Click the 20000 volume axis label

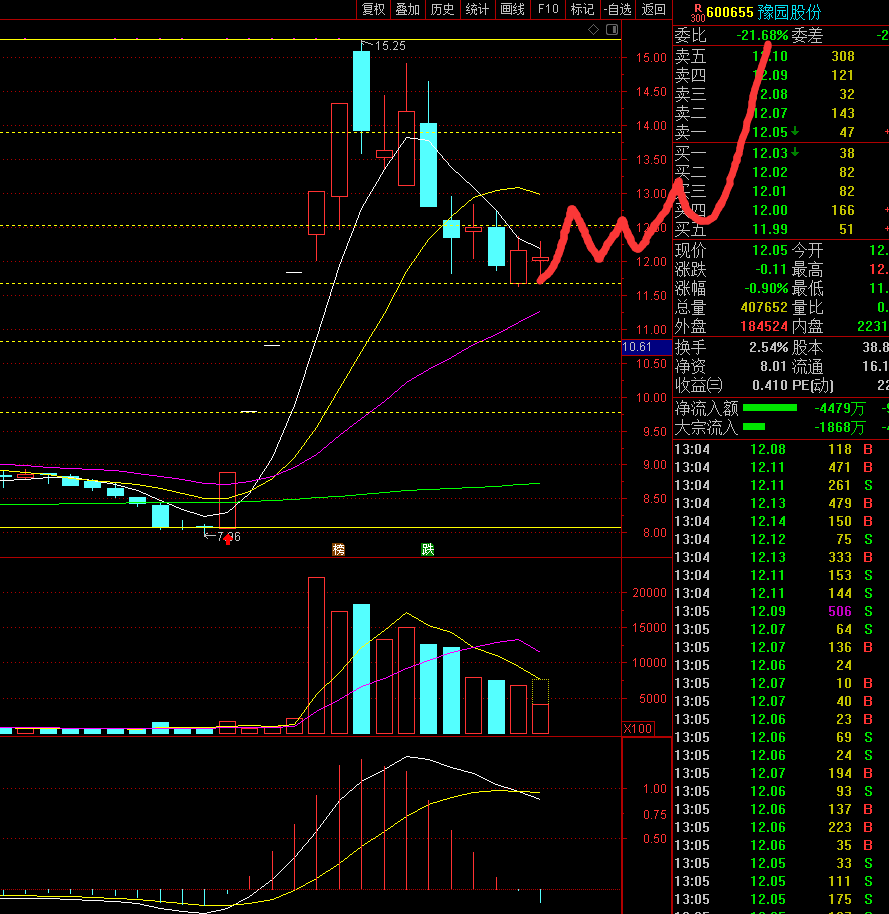[x=649, y=593]
